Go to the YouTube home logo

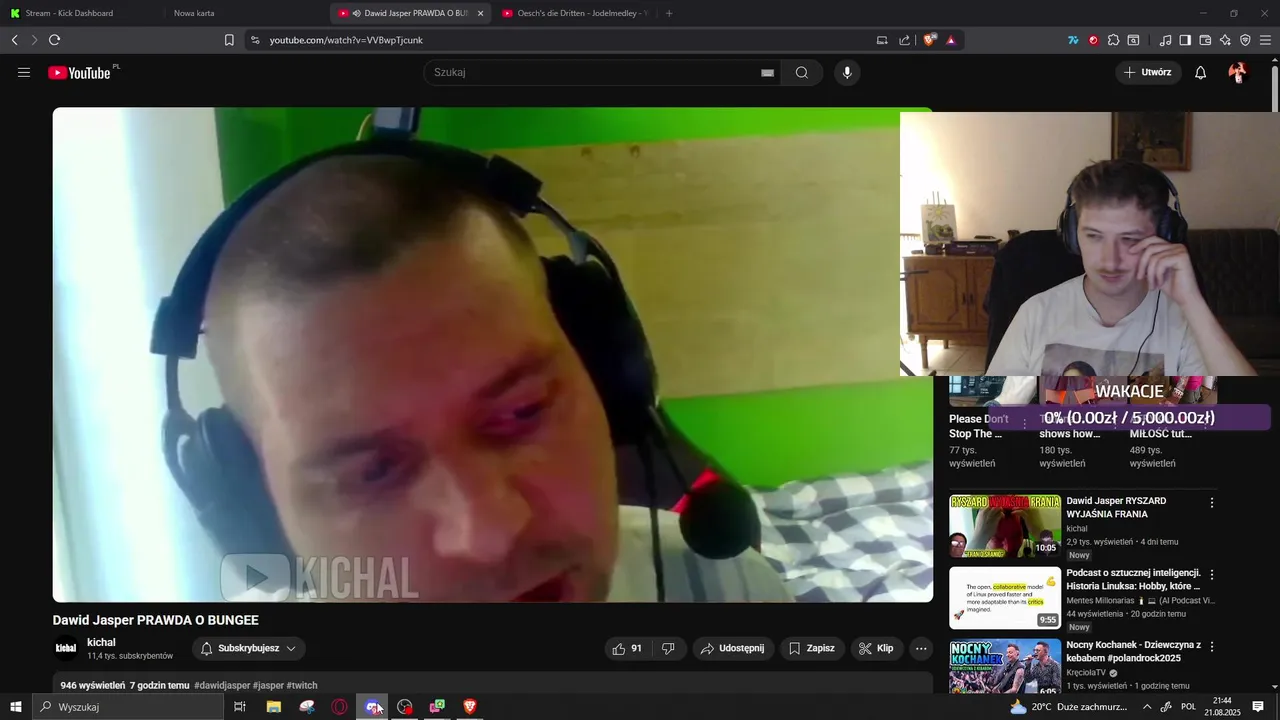click(80, 73)
